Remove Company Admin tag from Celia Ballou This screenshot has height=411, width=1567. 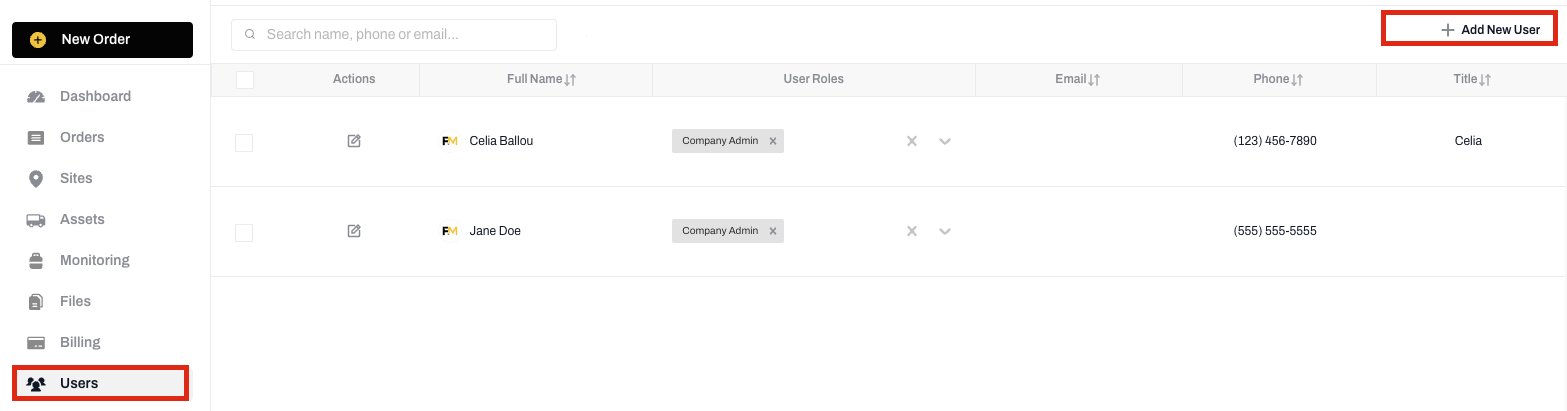click(773, 141)
